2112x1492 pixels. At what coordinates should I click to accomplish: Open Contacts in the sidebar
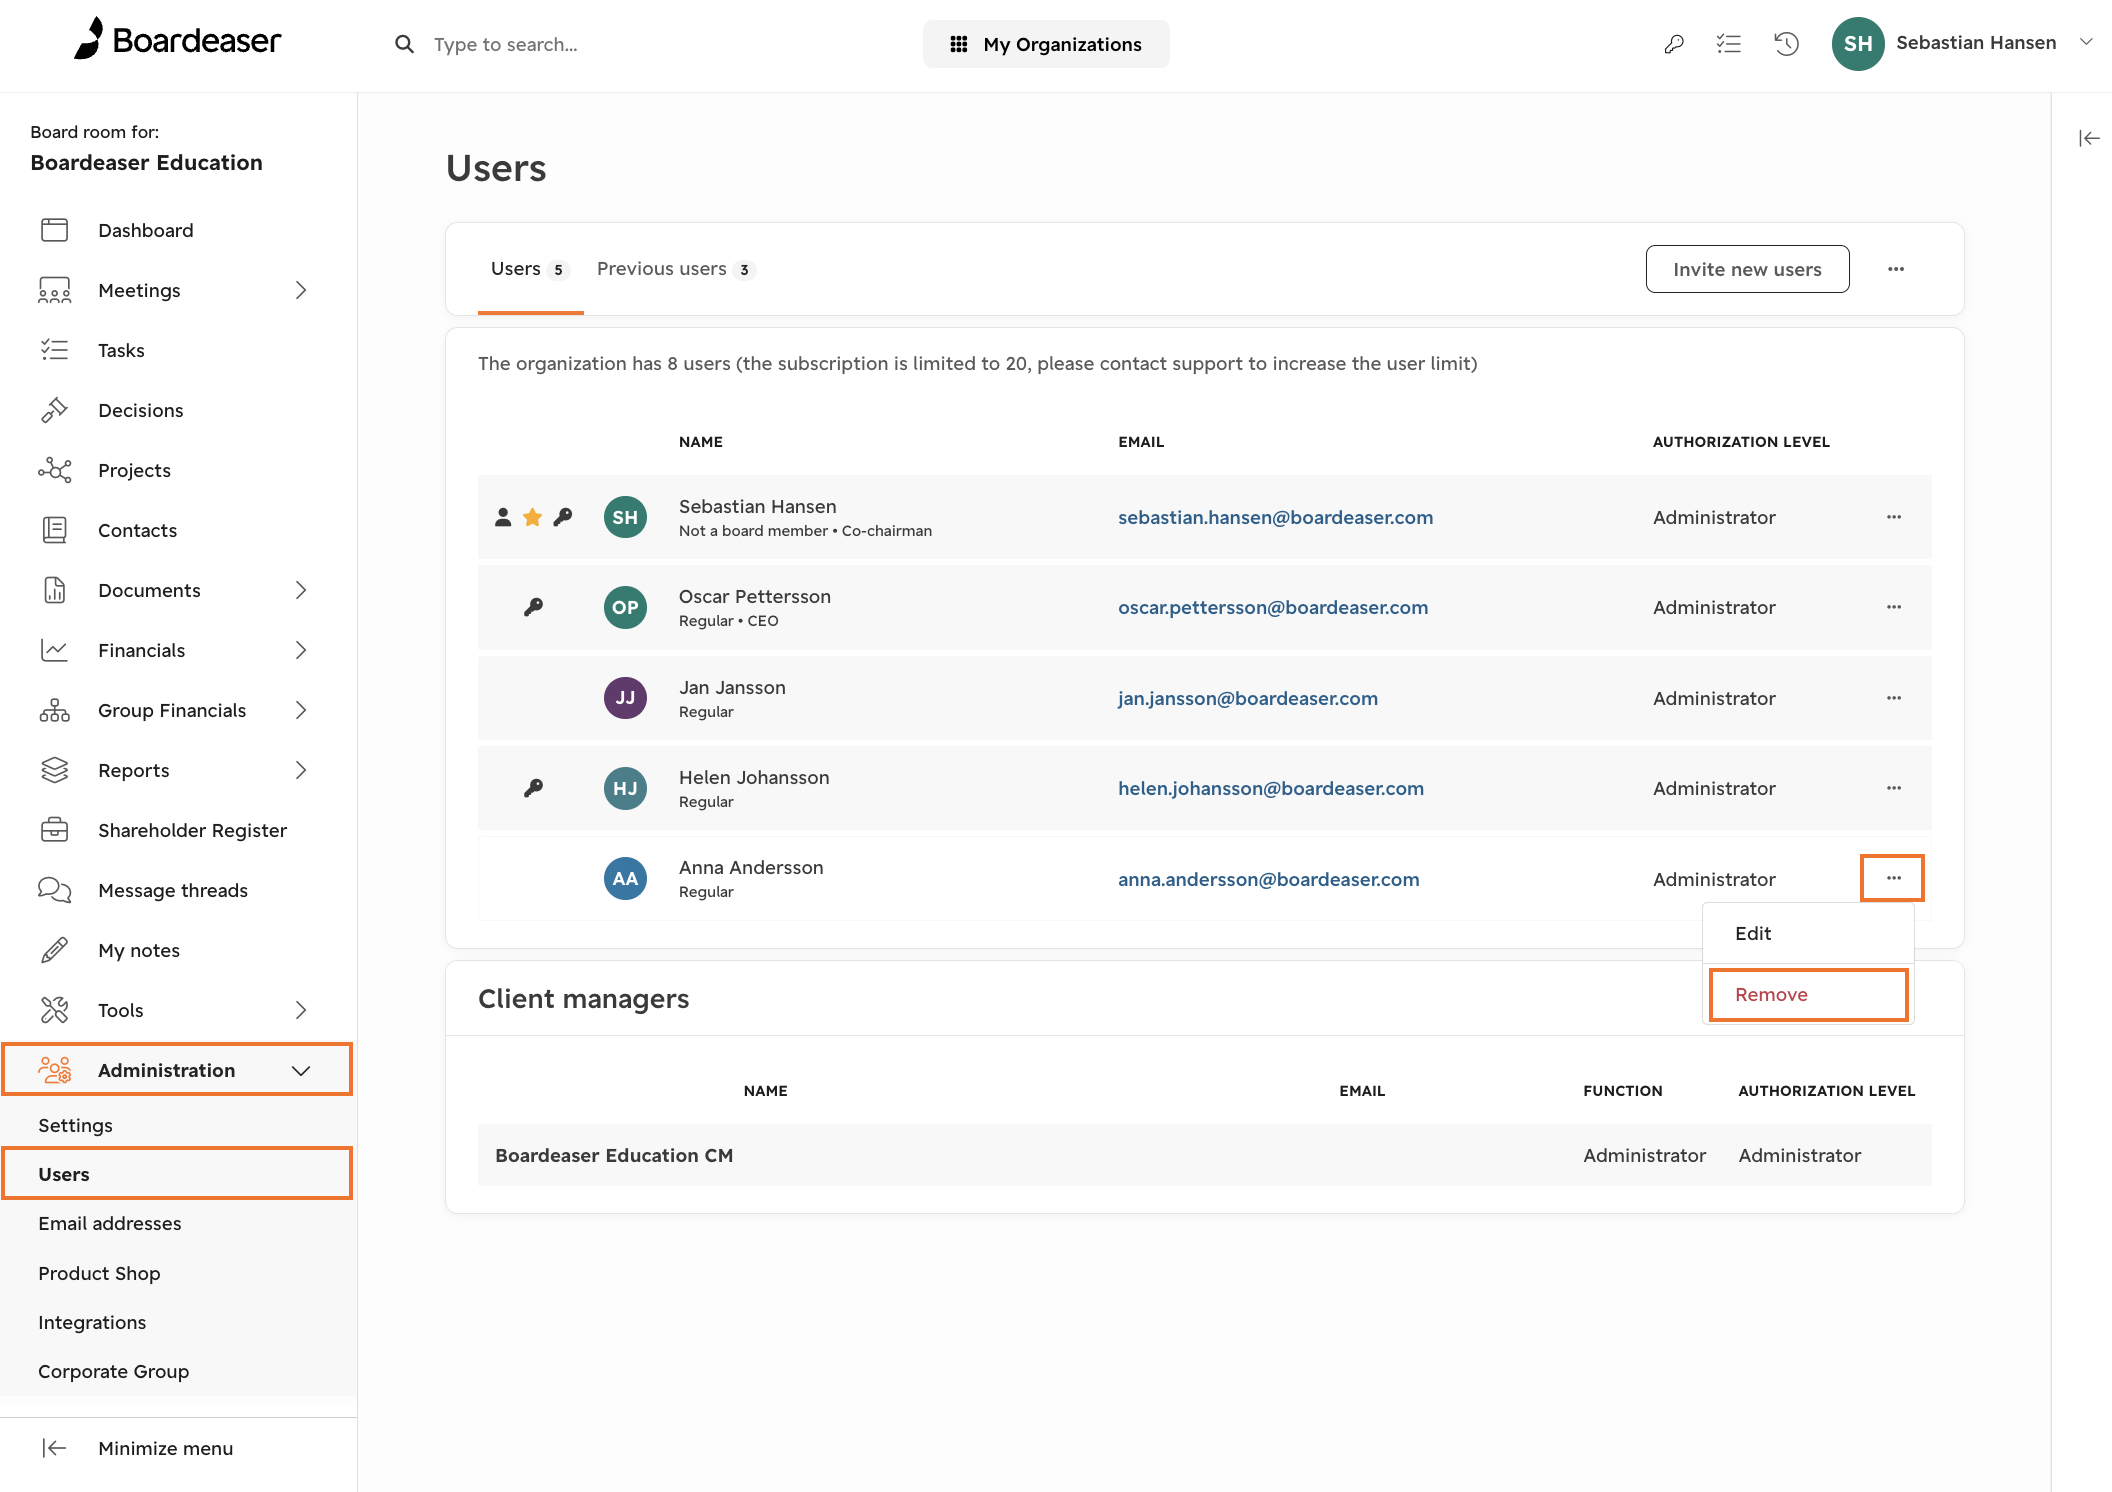click(x=137, y=530)
